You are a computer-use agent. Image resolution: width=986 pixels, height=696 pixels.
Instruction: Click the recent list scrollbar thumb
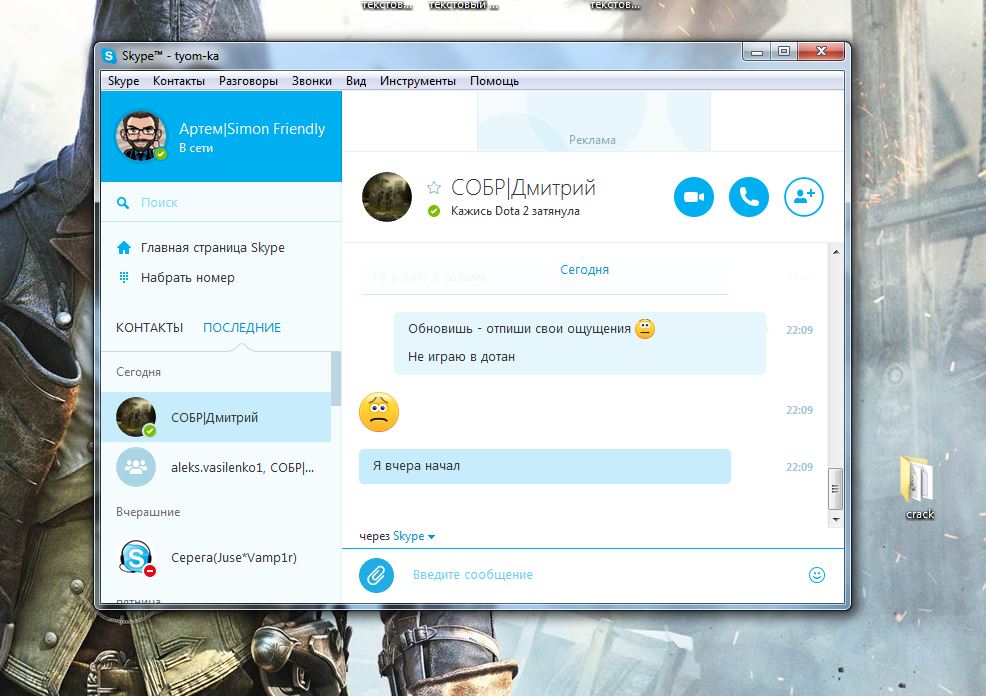(336, 378)
